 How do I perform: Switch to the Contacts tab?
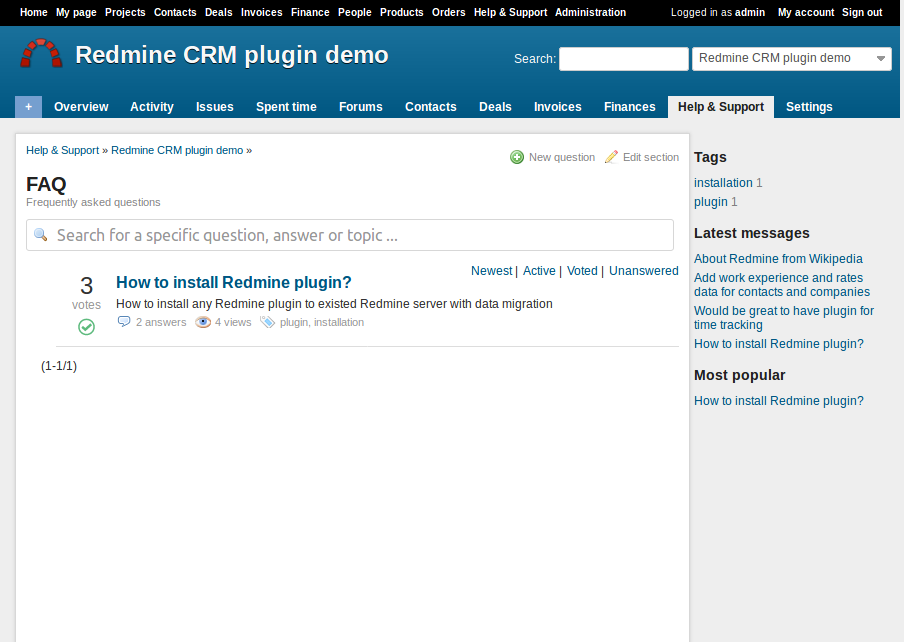[x=430, y=107]
